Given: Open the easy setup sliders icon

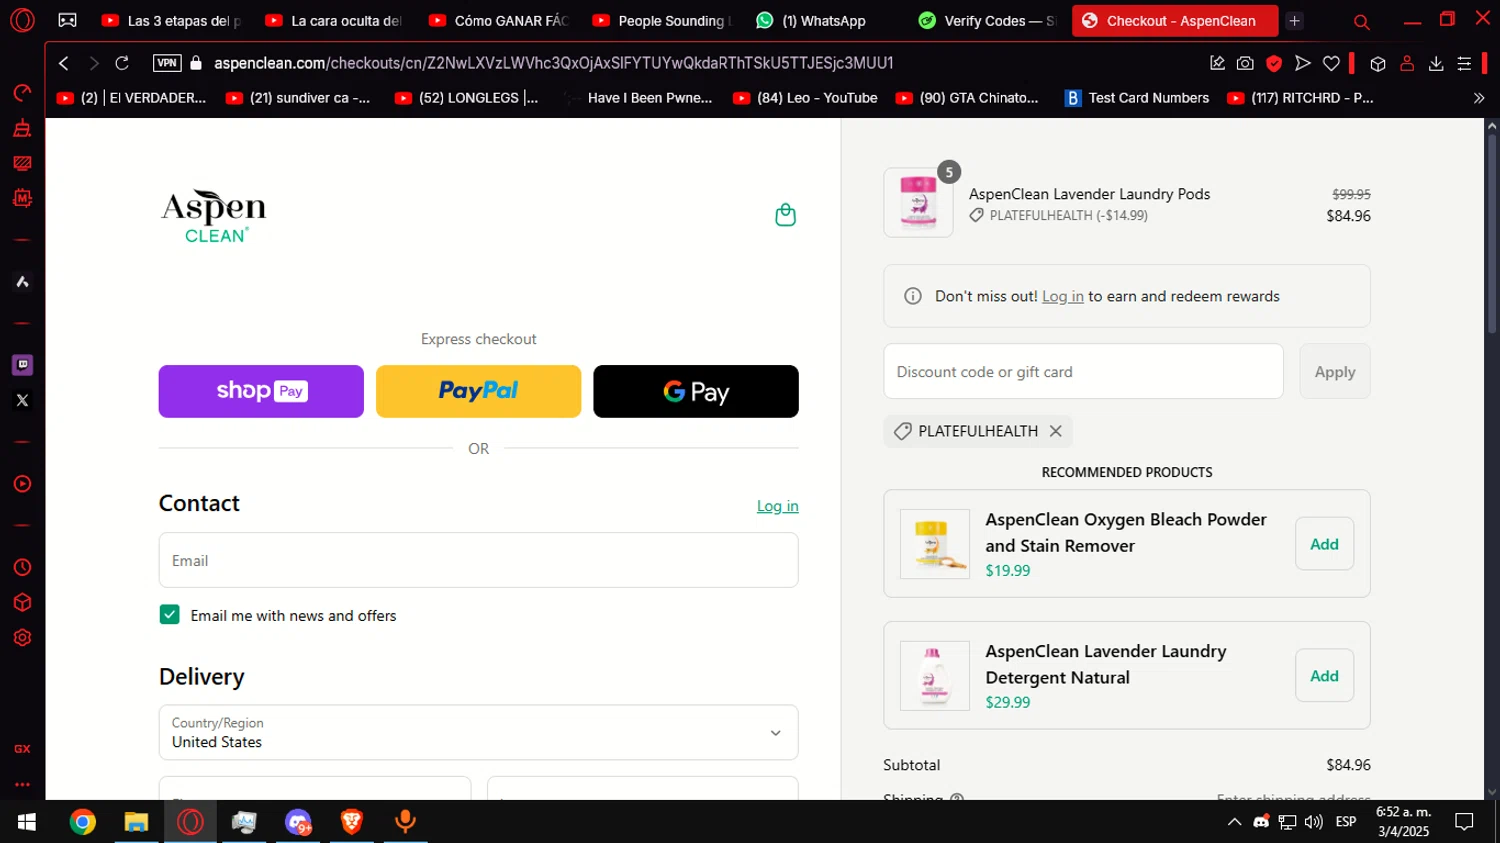Looking at the screenshot, I should [x=1464, y=63].
